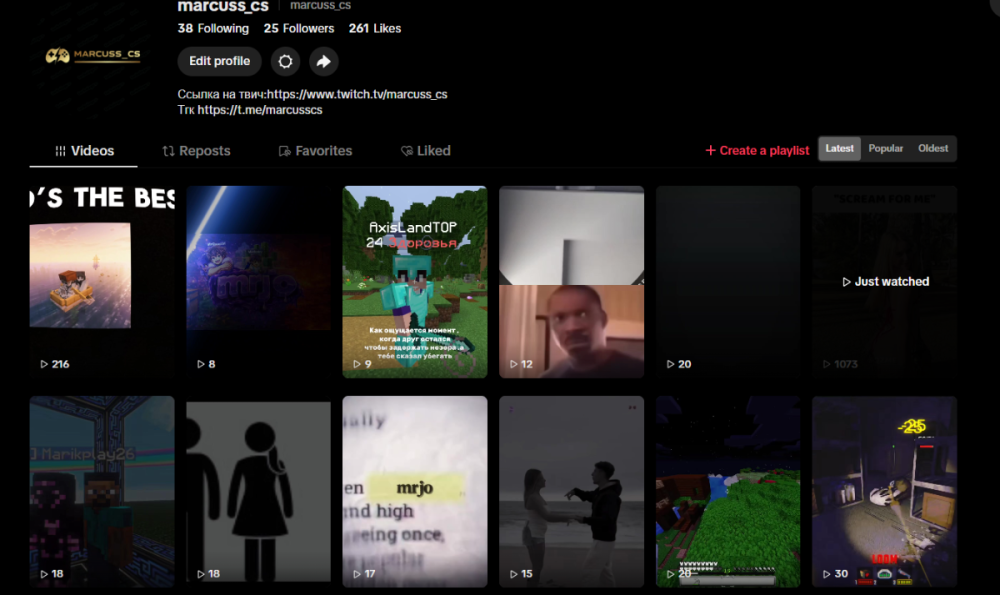1000x595 pixels.
Task: Open profile settings gear icon
Action: [x=285, y=61]
